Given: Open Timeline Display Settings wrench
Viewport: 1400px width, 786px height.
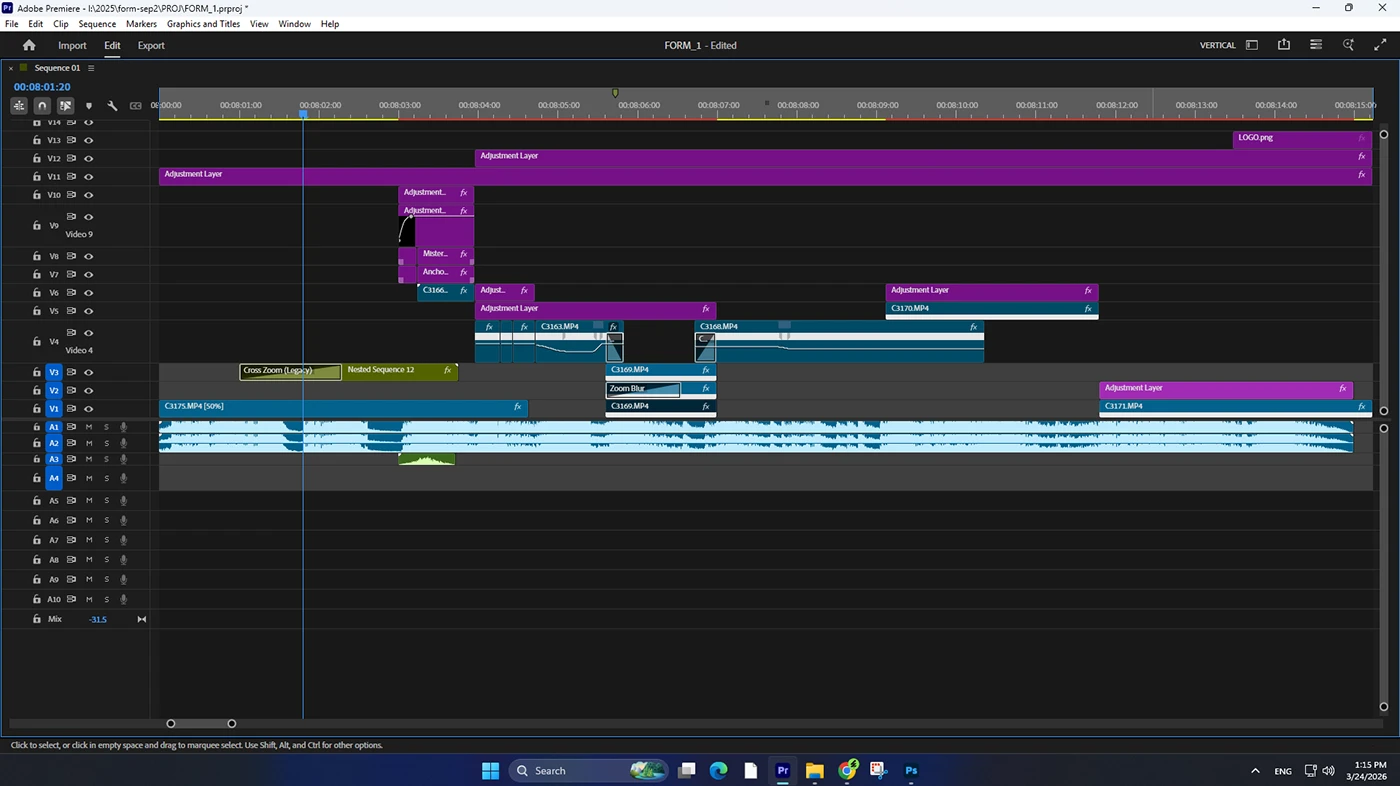Looking at the screenshot, I should tap(112, 105).
